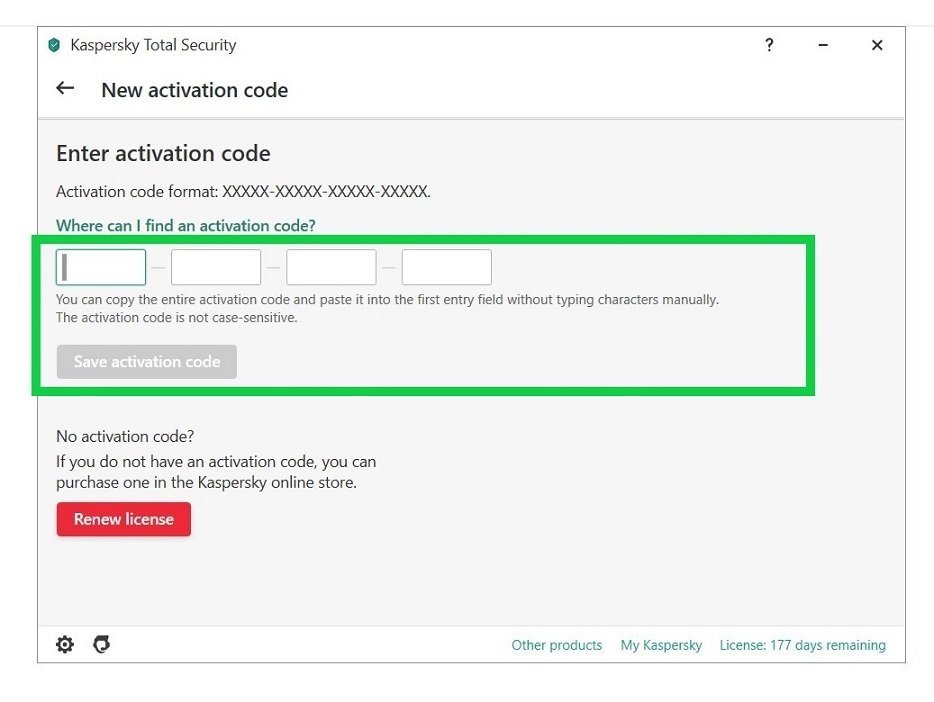934x702 pixels.
Task: Open the Other products link
Action: [557, 645]
